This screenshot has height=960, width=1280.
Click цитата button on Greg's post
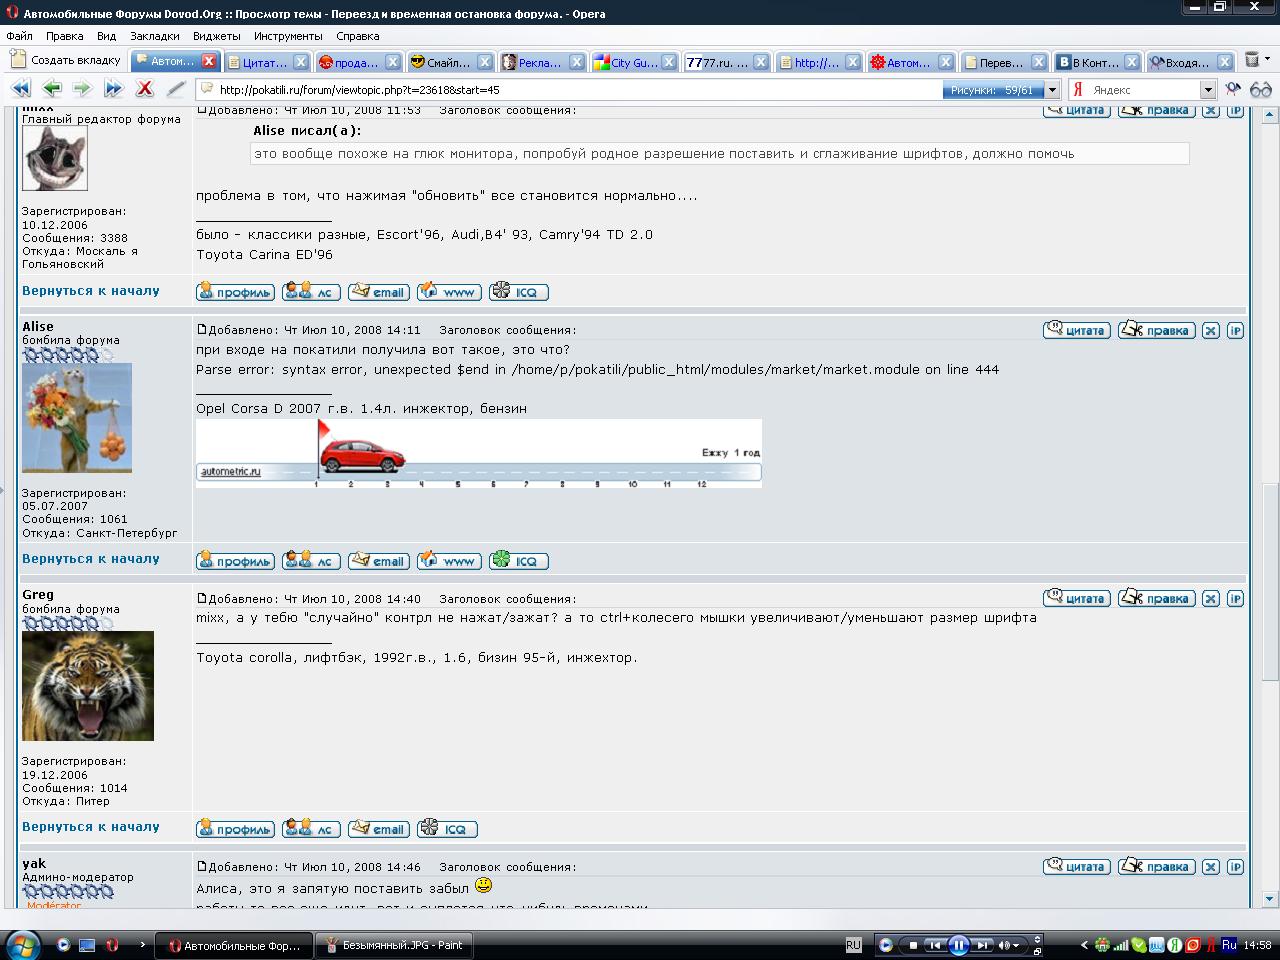pos(1076,599)
